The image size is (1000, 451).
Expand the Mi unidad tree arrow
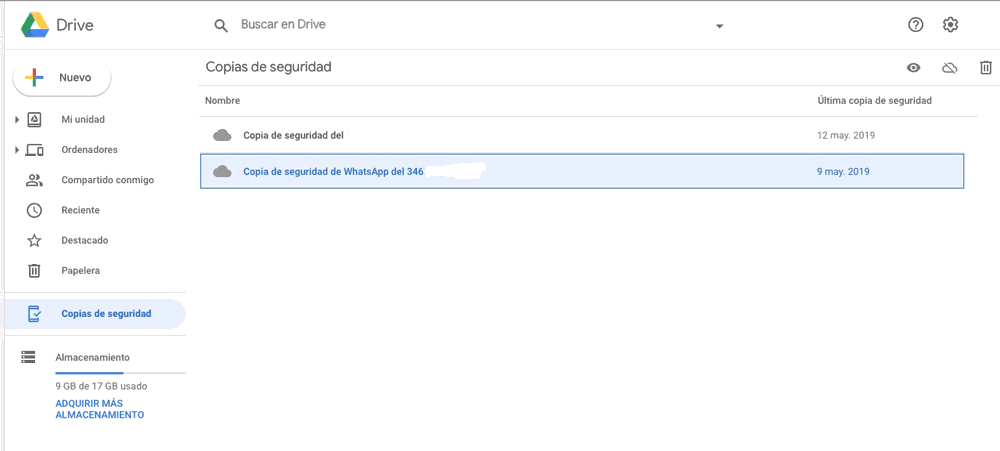pyautogui.click(x=17, y=120)
